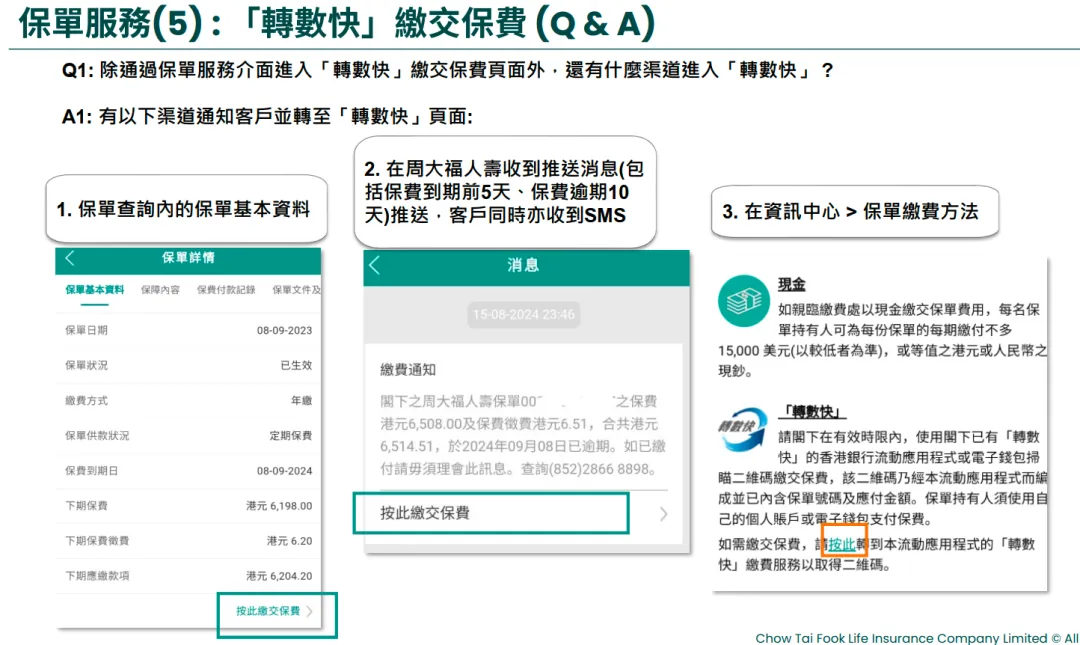Image resolution: width=1080 pixels, height=645 pixels.
Task: Click the Q1 question line
Action: pos(448,70)
